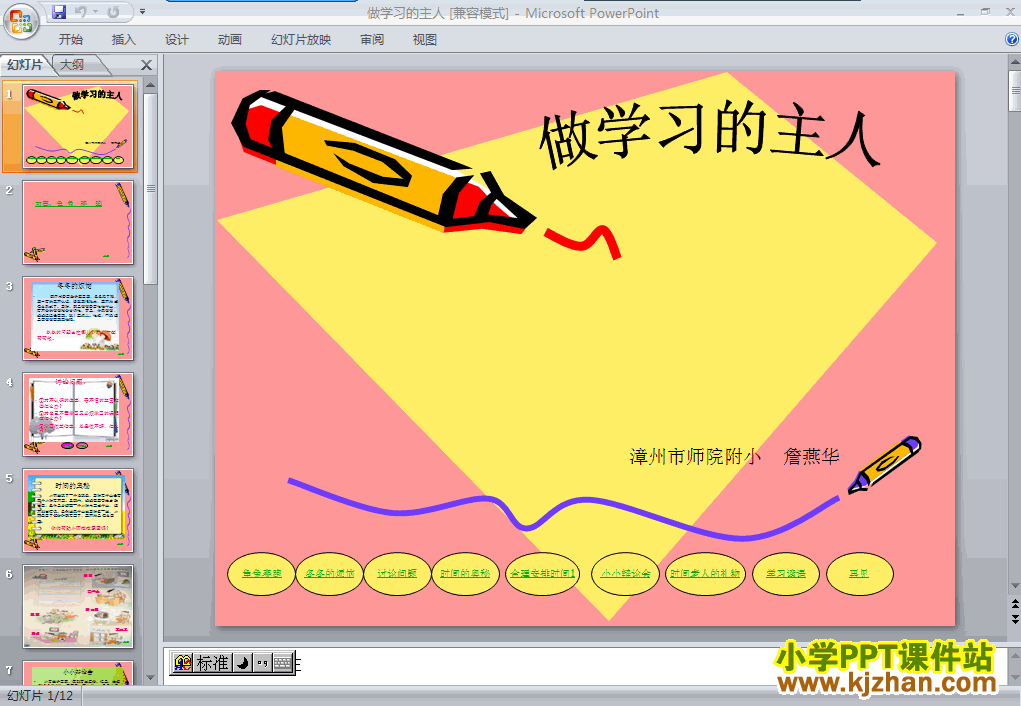Click the Undo arrow icon

click(81, 12)
